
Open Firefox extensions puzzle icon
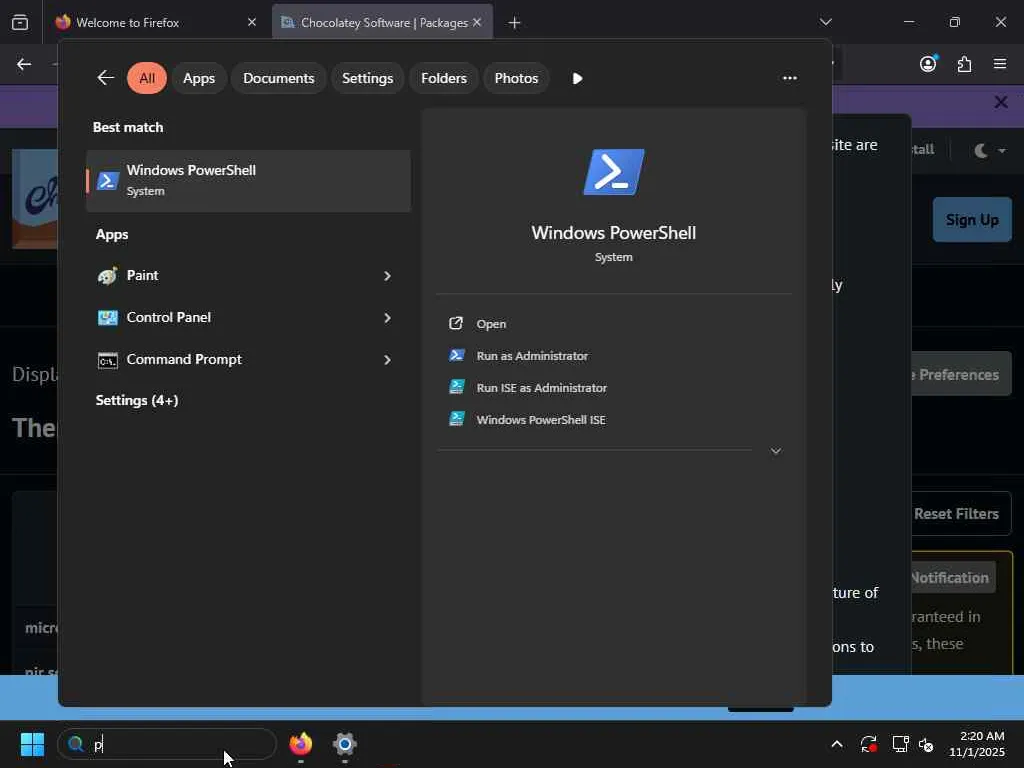[965, 64]
